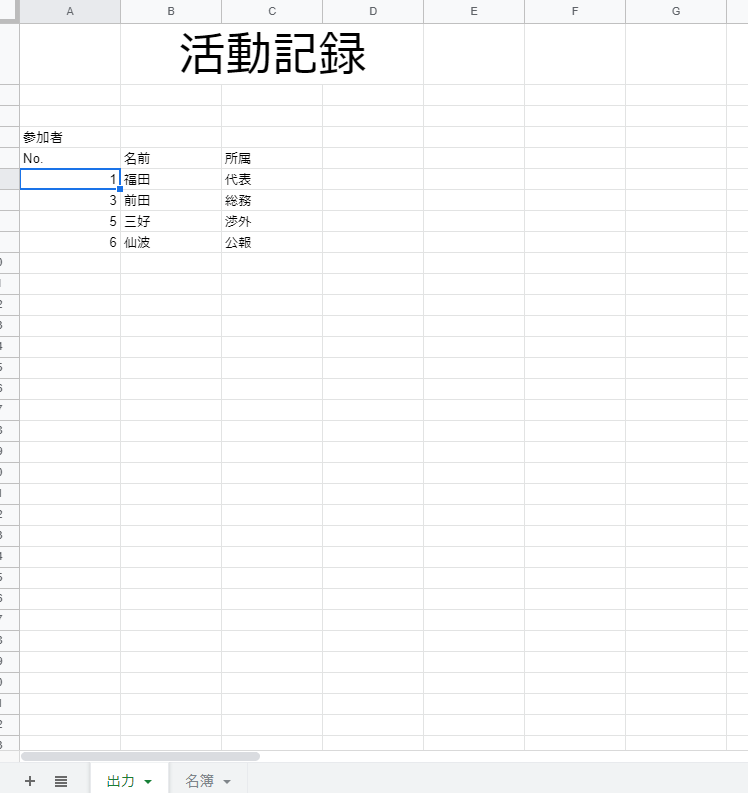The width and height of the screenshot is (748, 793).
Task: Select the cell containing number 6
Action: [70, 242]
